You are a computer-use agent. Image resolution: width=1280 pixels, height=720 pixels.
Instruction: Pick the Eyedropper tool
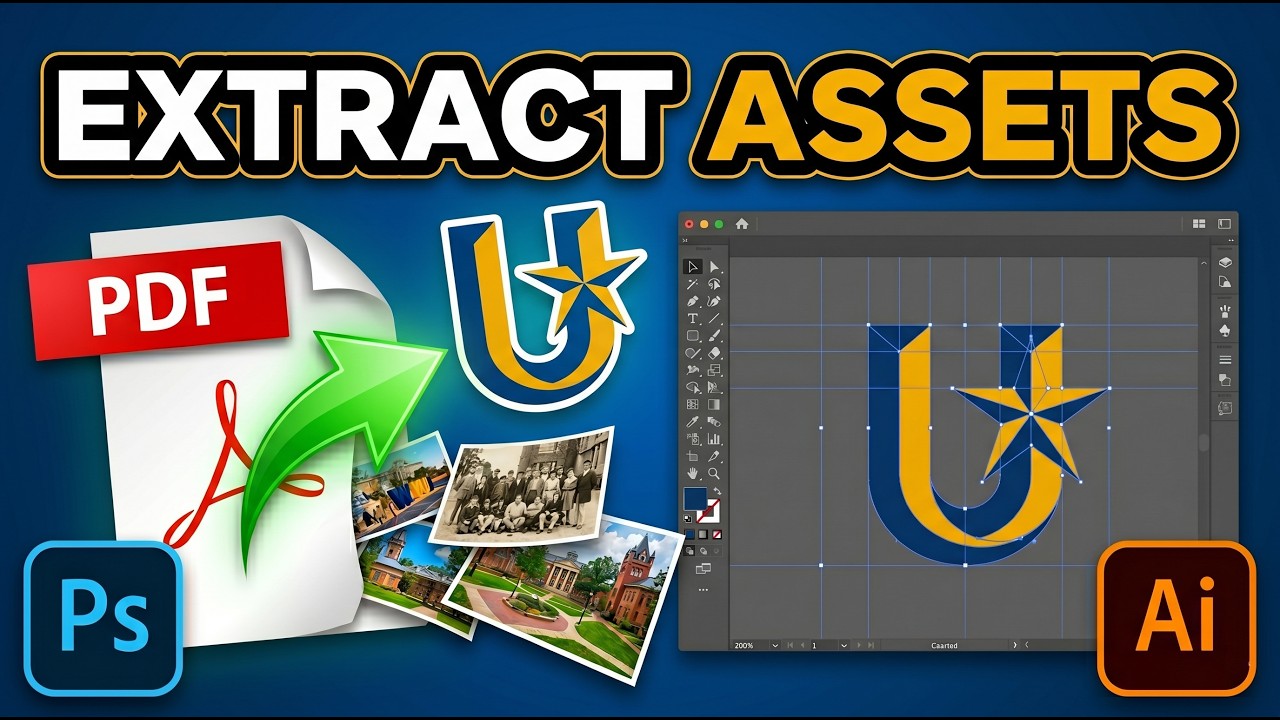(x=692, y=422)
